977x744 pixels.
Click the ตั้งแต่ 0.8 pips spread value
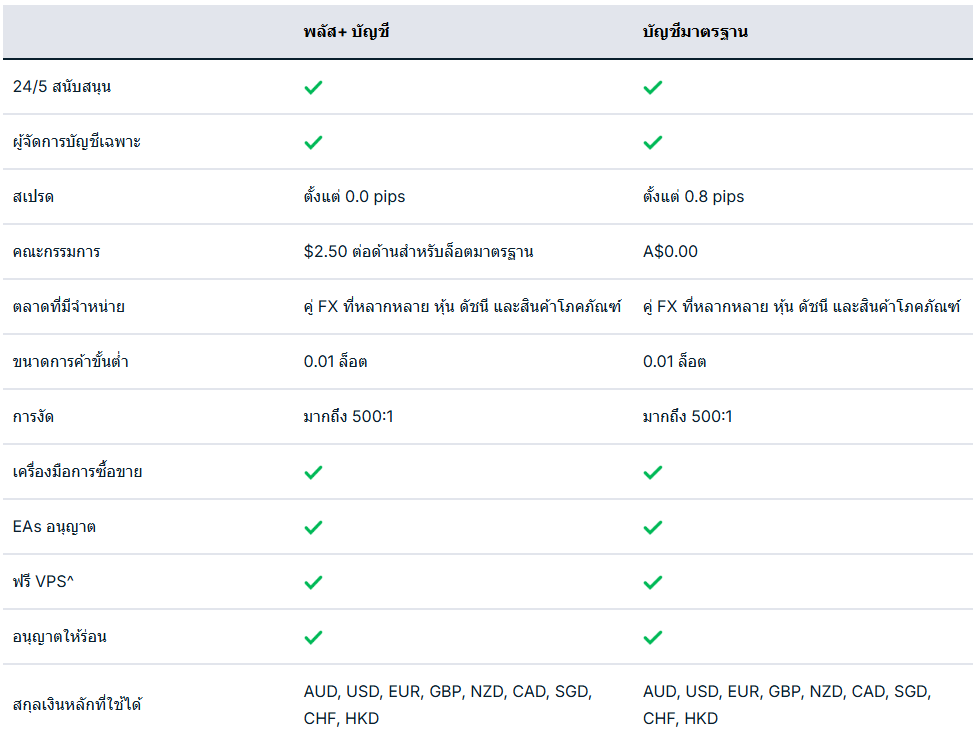coord(693,197)
